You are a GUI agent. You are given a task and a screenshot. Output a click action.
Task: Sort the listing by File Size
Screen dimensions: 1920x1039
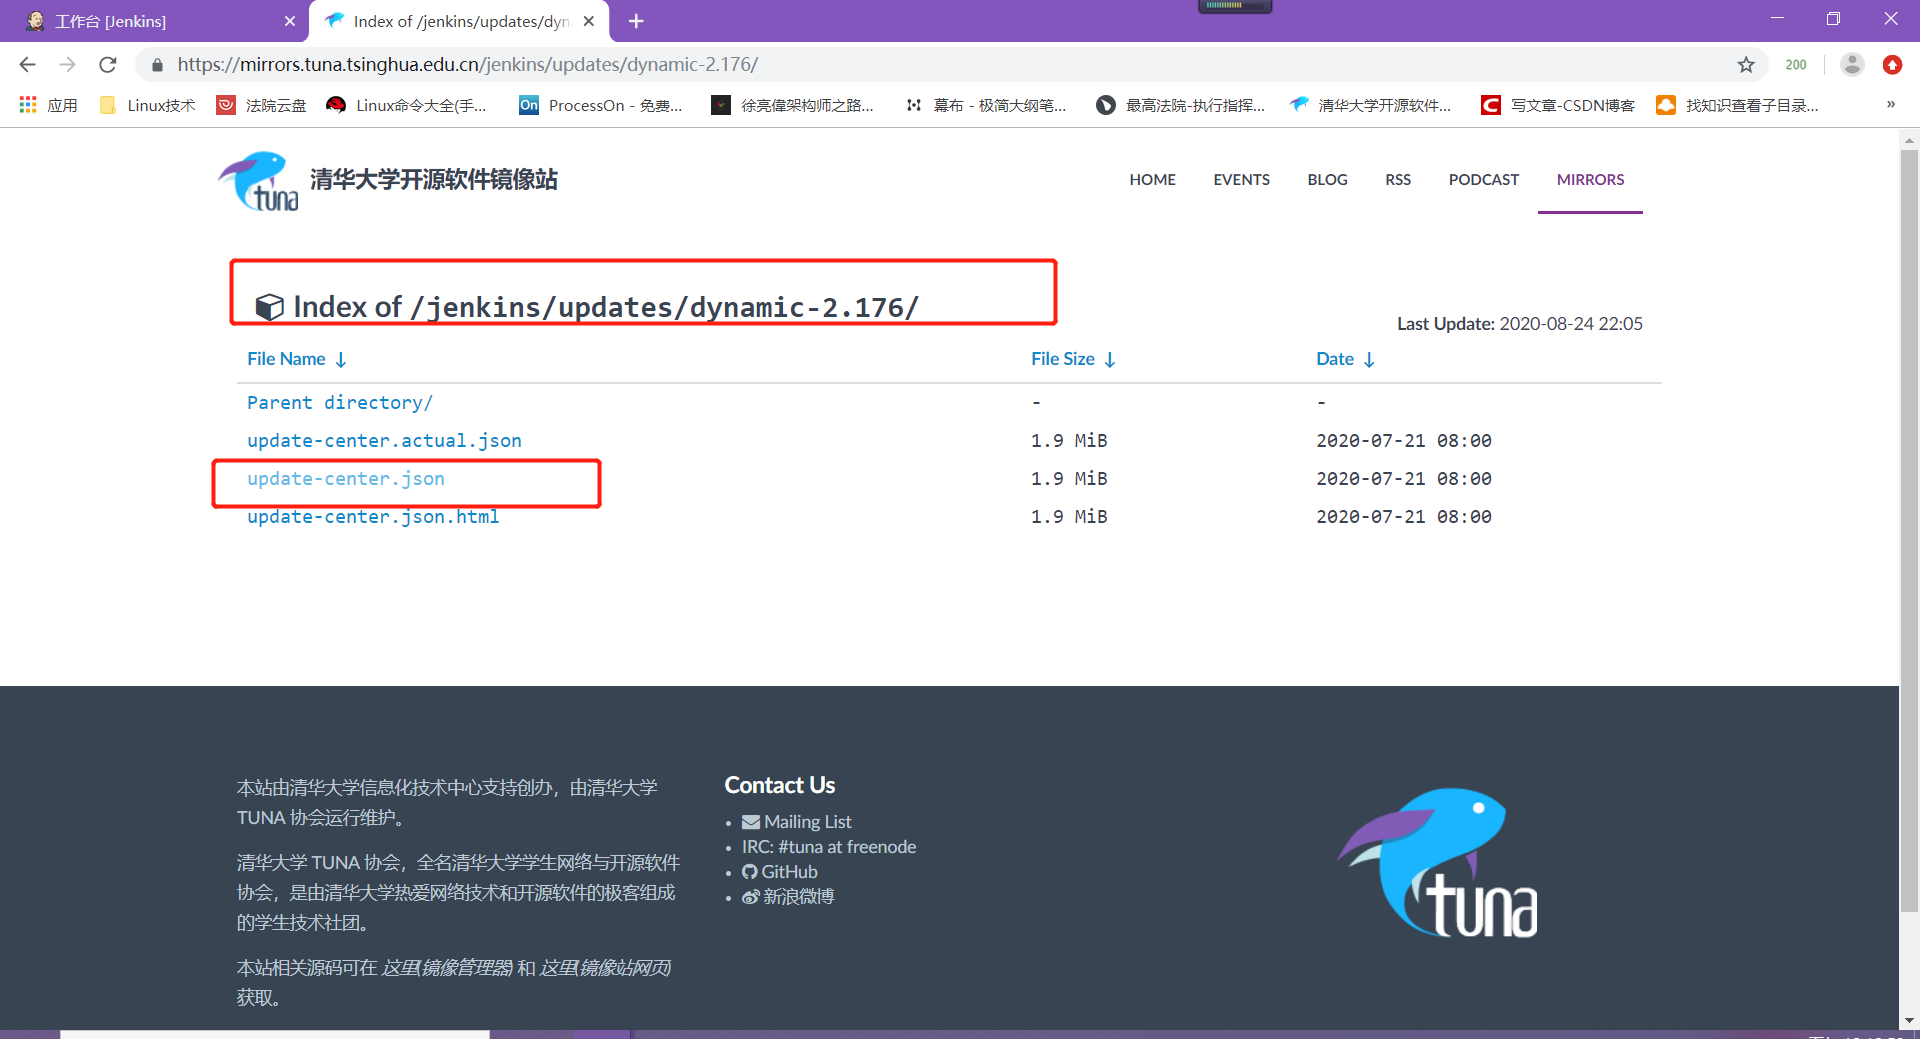click(x=1073, y=359)
